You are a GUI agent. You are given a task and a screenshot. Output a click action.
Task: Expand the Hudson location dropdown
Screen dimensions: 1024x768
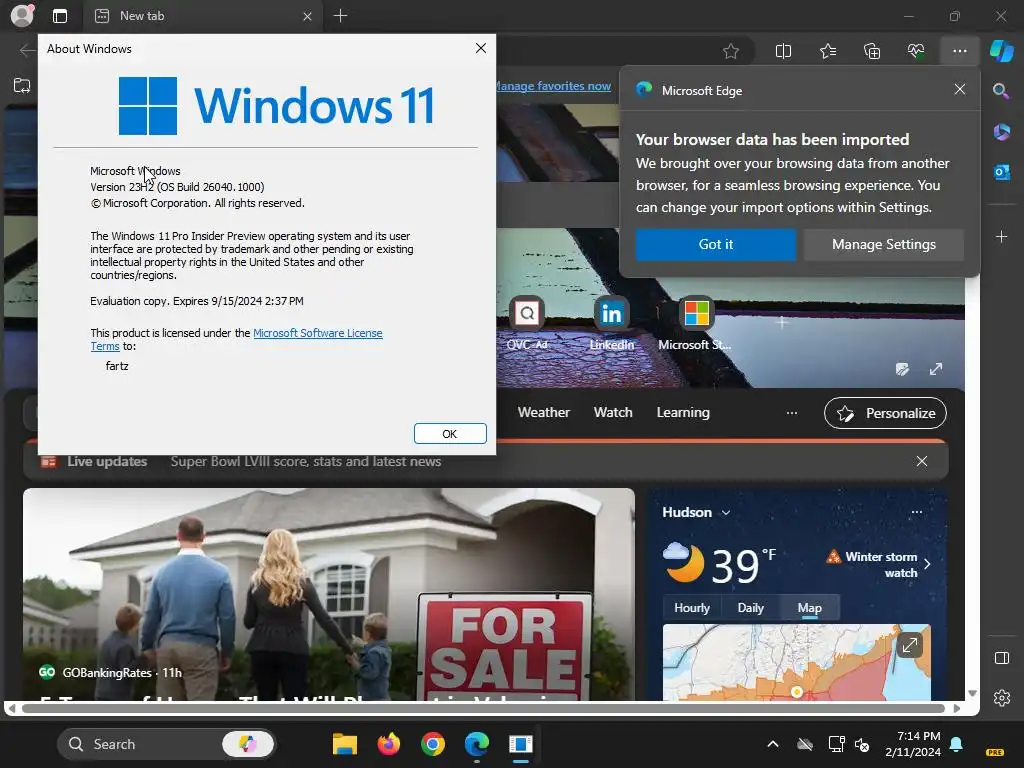point(696,512)
